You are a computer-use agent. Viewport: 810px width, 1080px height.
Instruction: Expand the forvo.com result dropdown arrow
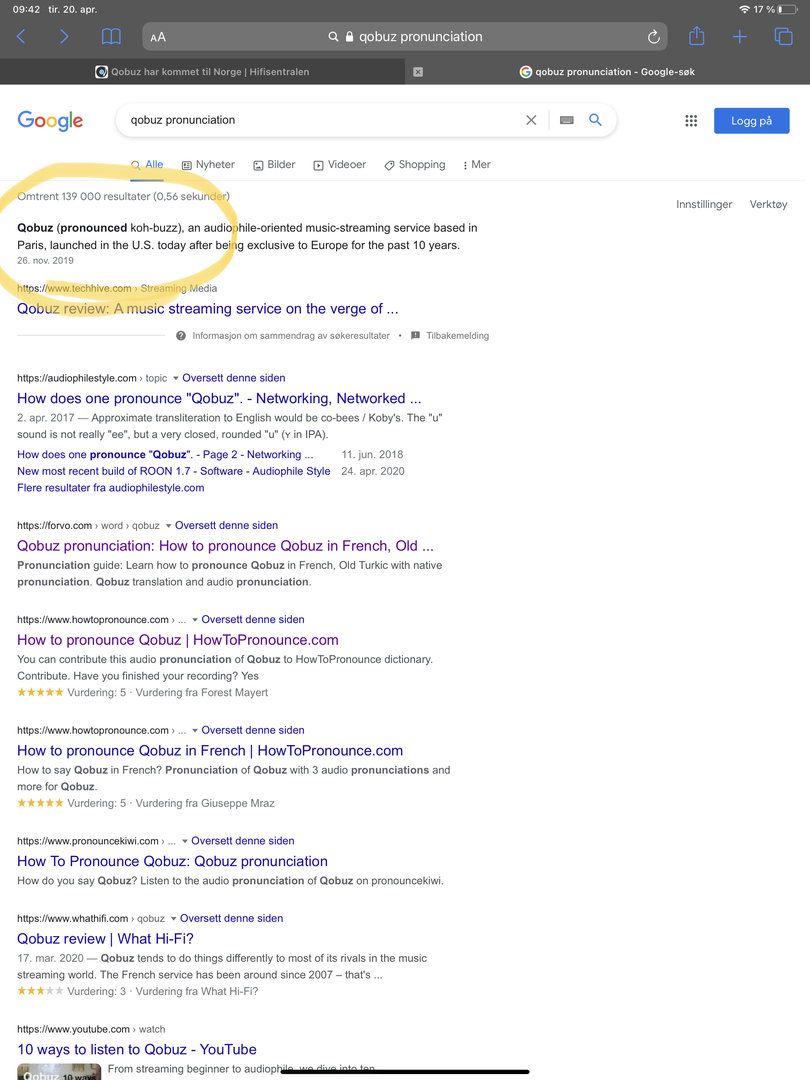(168, 526)
